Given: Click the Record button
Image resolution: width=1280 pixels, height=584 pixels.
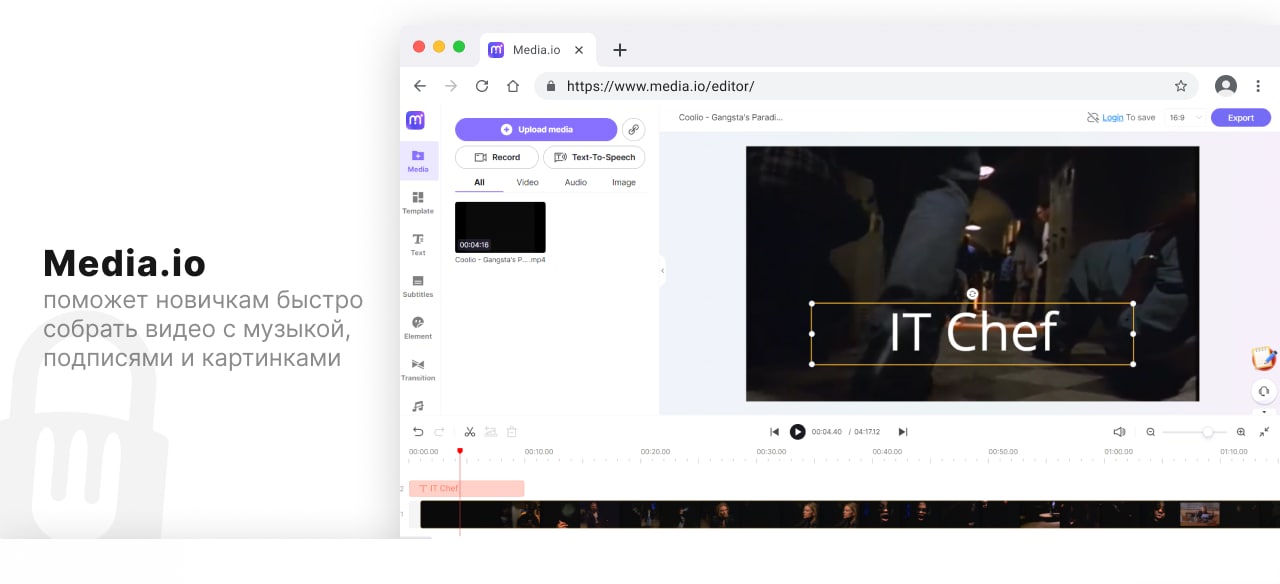Looking at the screenshot, I should click(x=497, y=157).
